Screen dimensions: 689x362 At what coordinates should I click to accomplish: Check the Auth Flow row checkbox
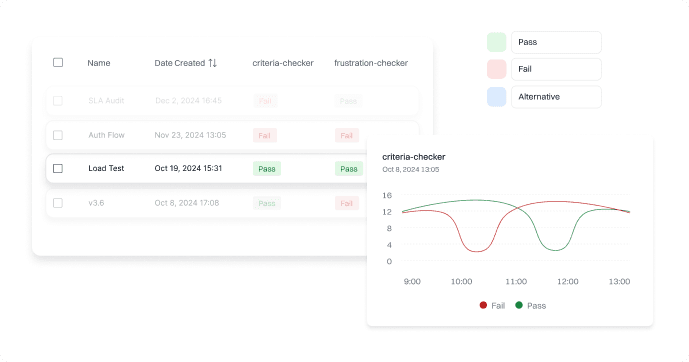[58, 135]
